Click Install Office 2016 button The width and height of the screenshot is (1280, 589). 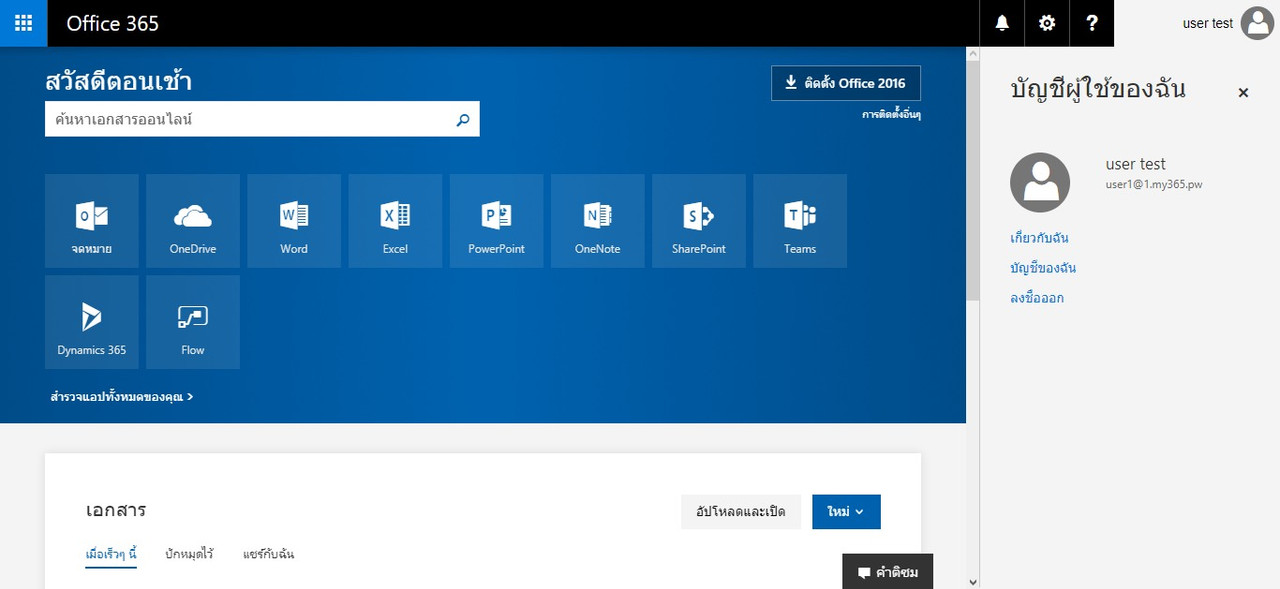click(846, 83)
